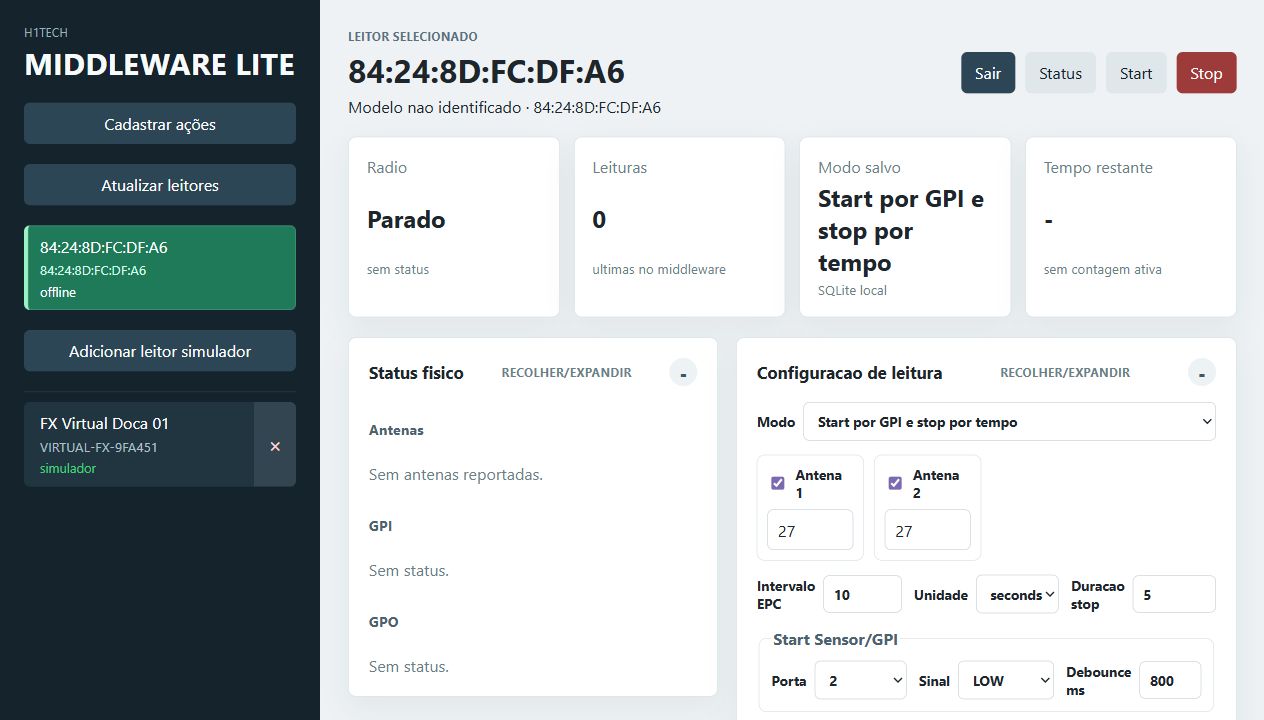Collapse the Status fisico panel
The height and width of the screenshot is (720, 1264).
tap(683, 373)
